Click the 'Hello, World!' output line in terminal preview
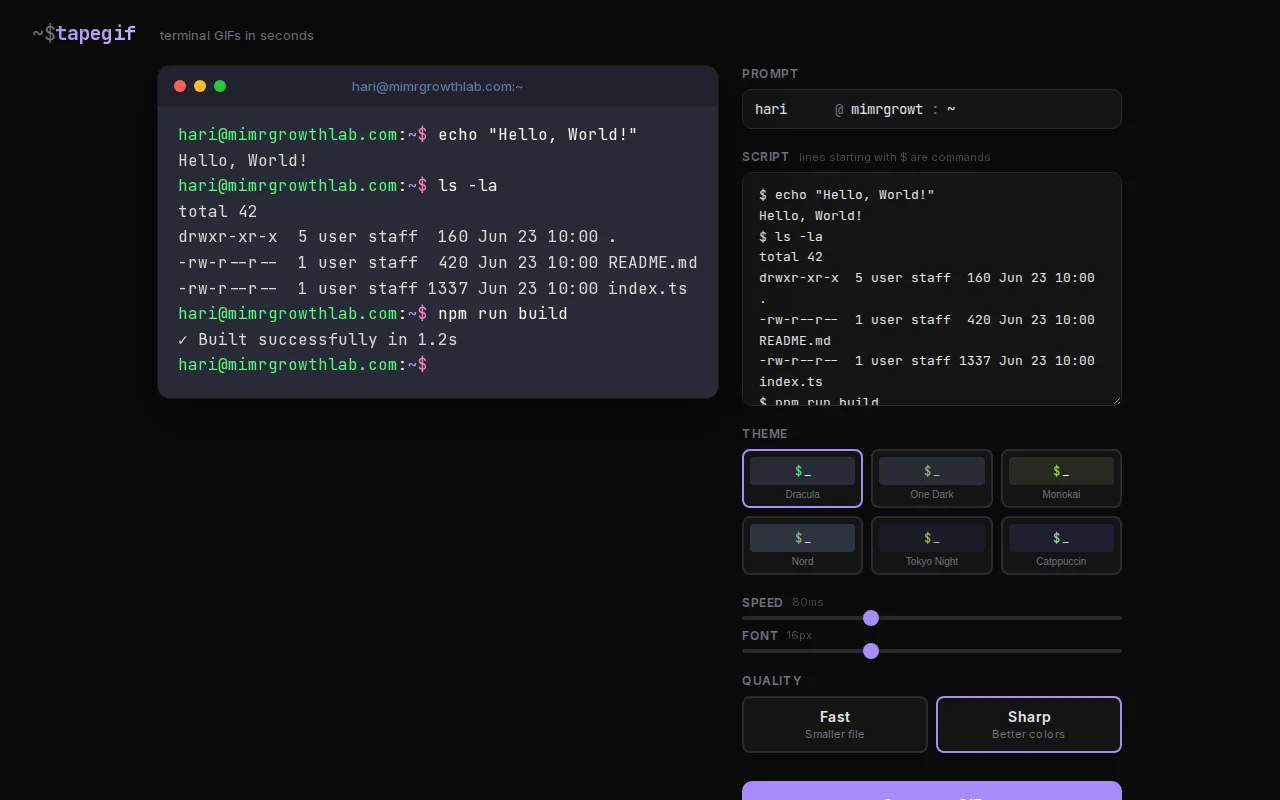Screen dimensions: 1280x800 coord(243,160)
